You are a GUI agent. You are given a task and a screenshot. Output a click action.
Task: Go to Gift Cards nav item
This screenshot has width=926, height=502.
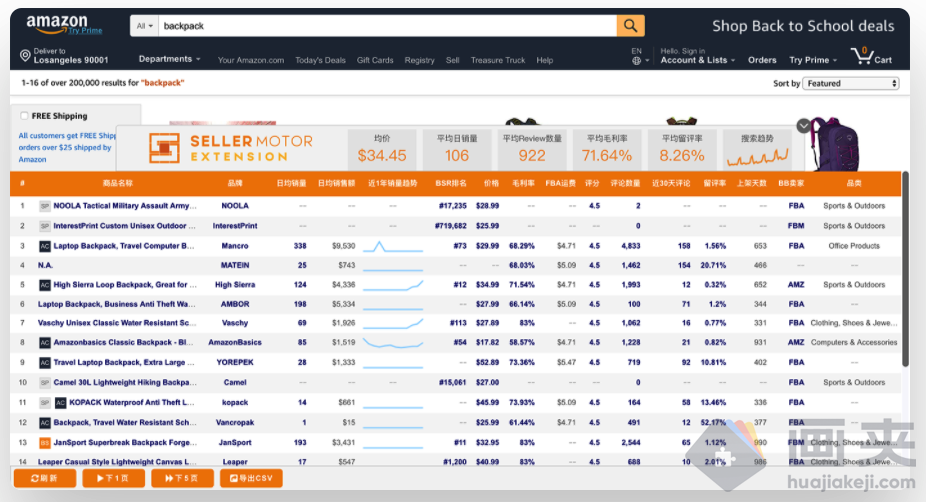click(375, 60)
